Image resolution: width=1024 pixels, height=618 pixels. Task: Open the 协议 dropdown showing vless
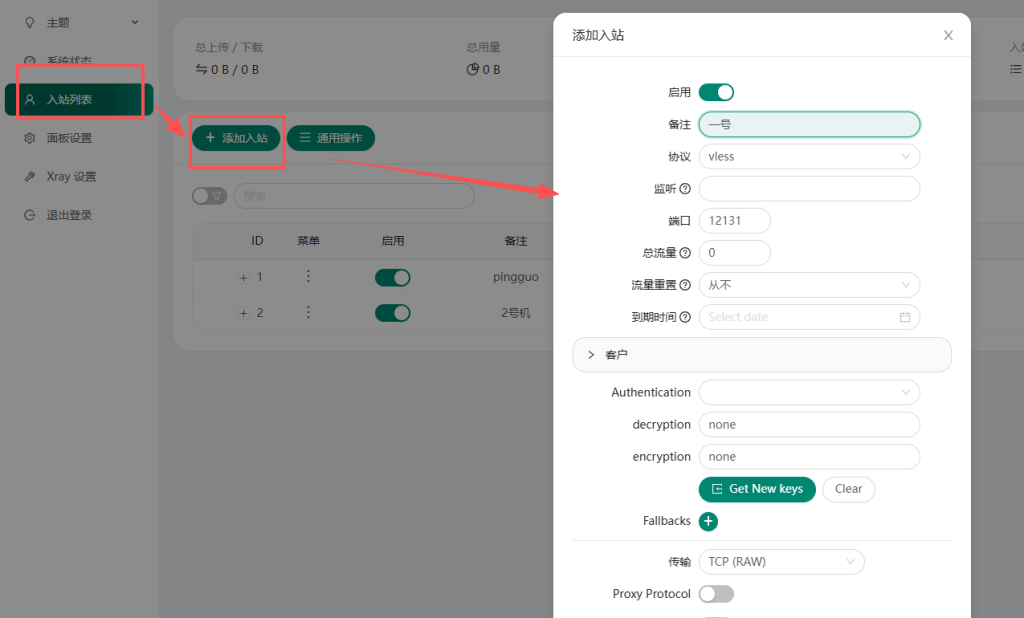[808, 156]
